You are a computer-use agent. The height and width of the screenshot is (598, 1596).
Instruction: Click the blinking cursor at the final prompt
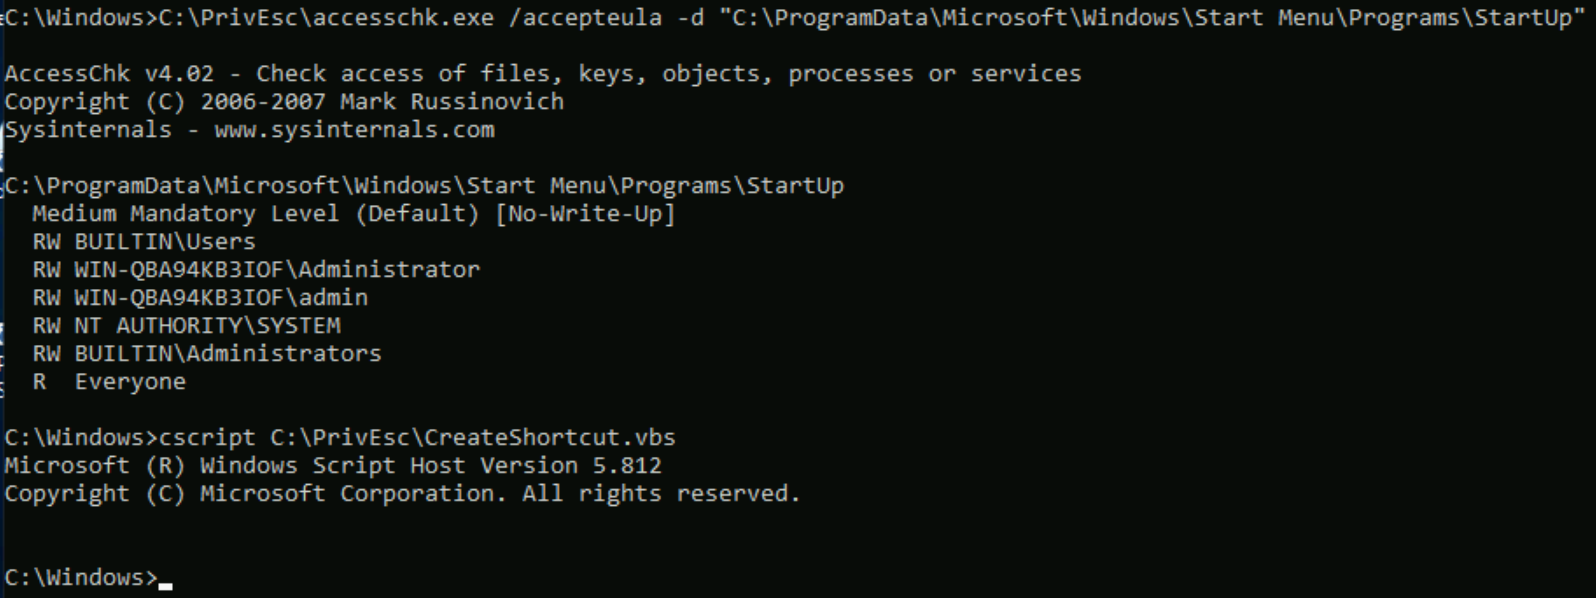tap(165, 583)
